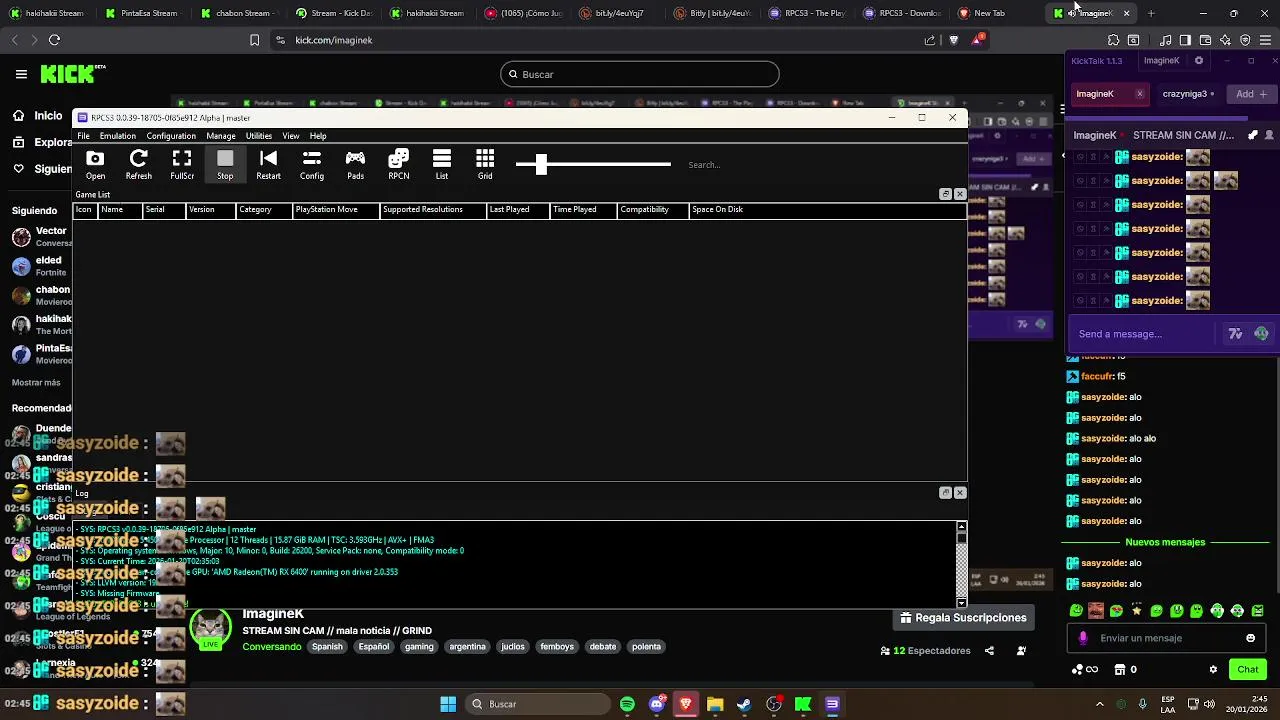Open the Kick hamburger sidebar menu

click(21, 74)
